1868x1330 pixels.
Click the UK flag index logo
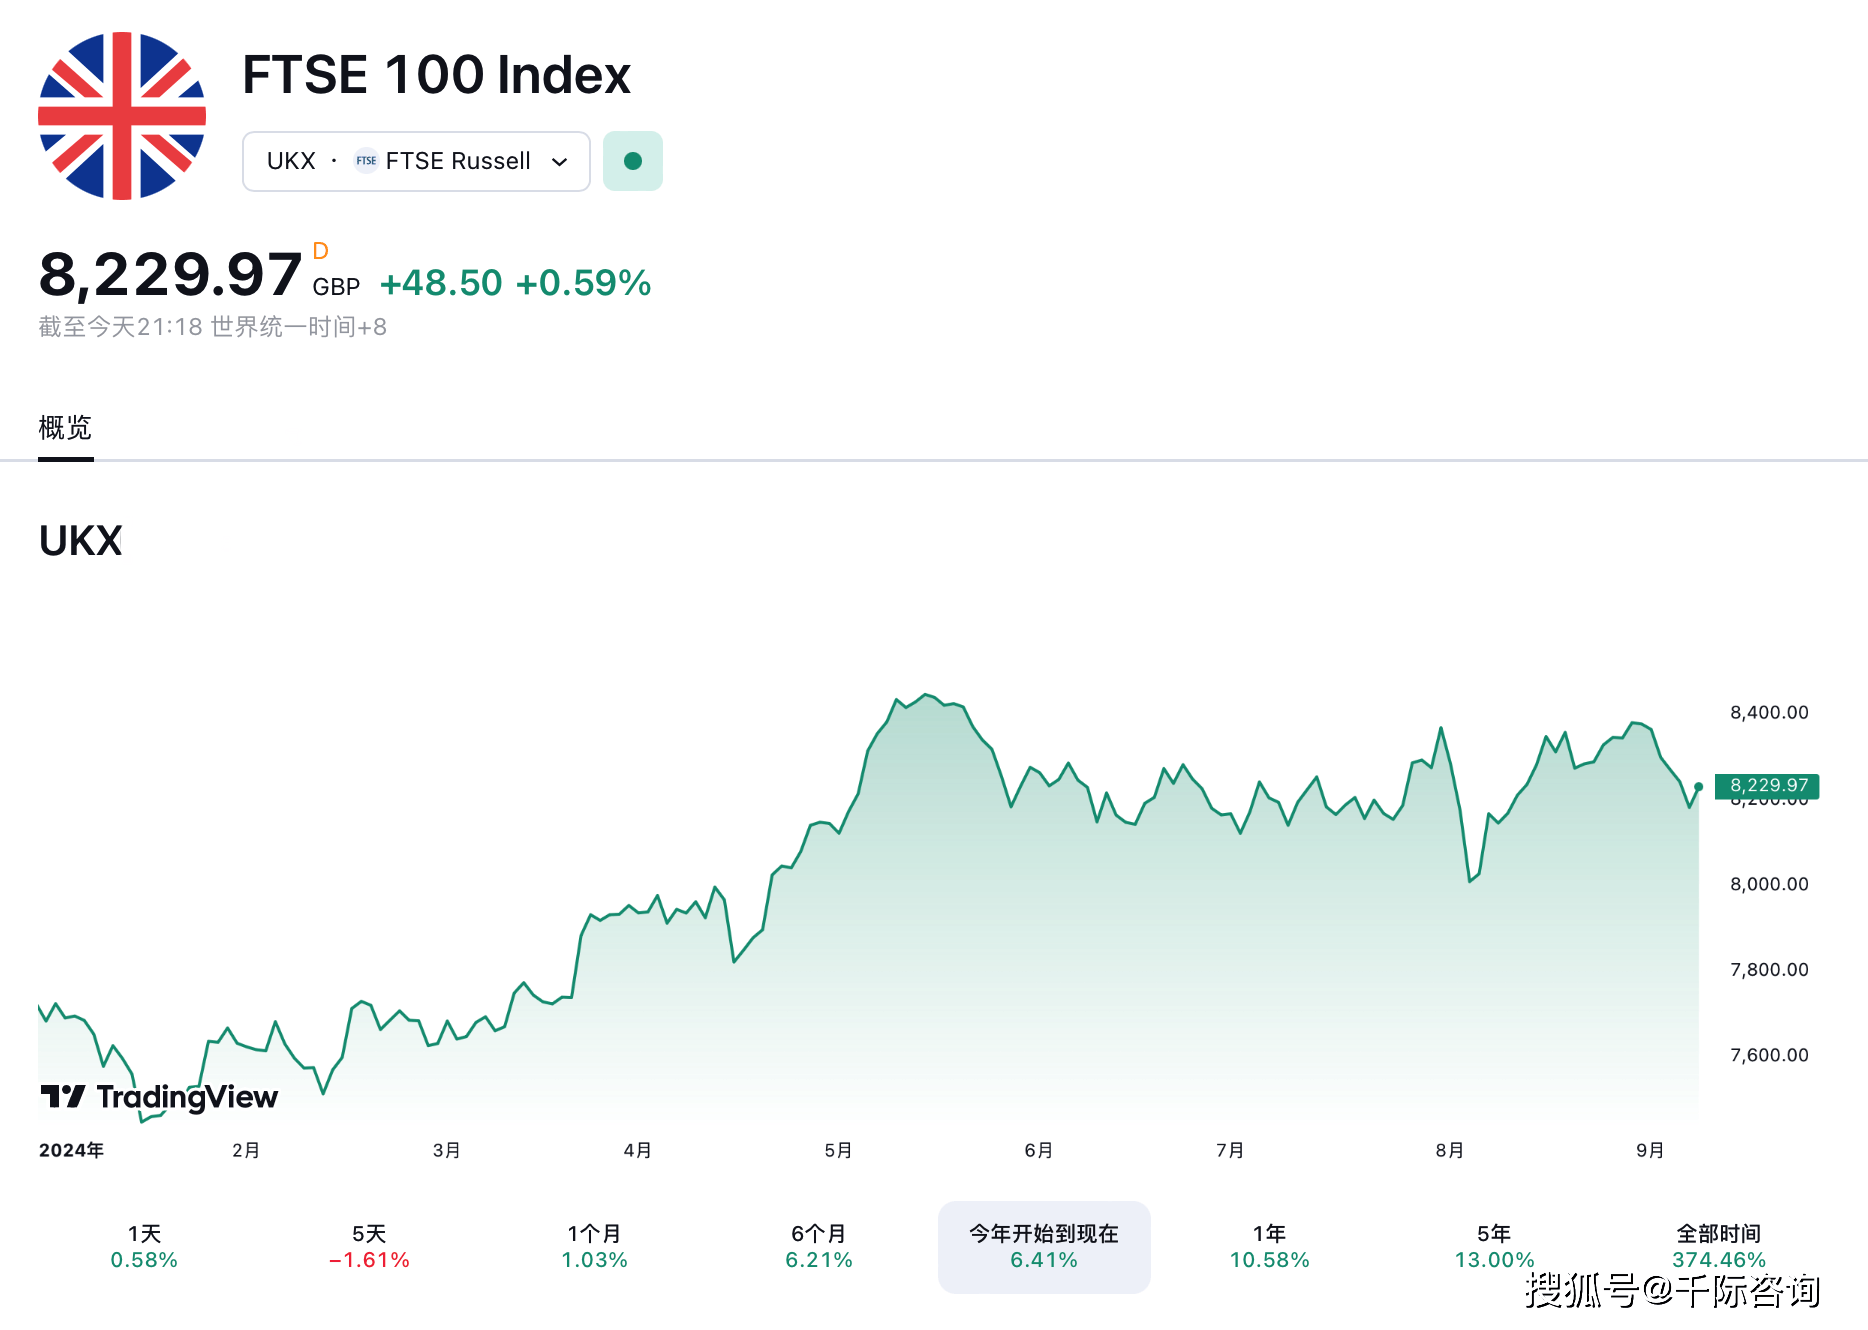(122, 116)
